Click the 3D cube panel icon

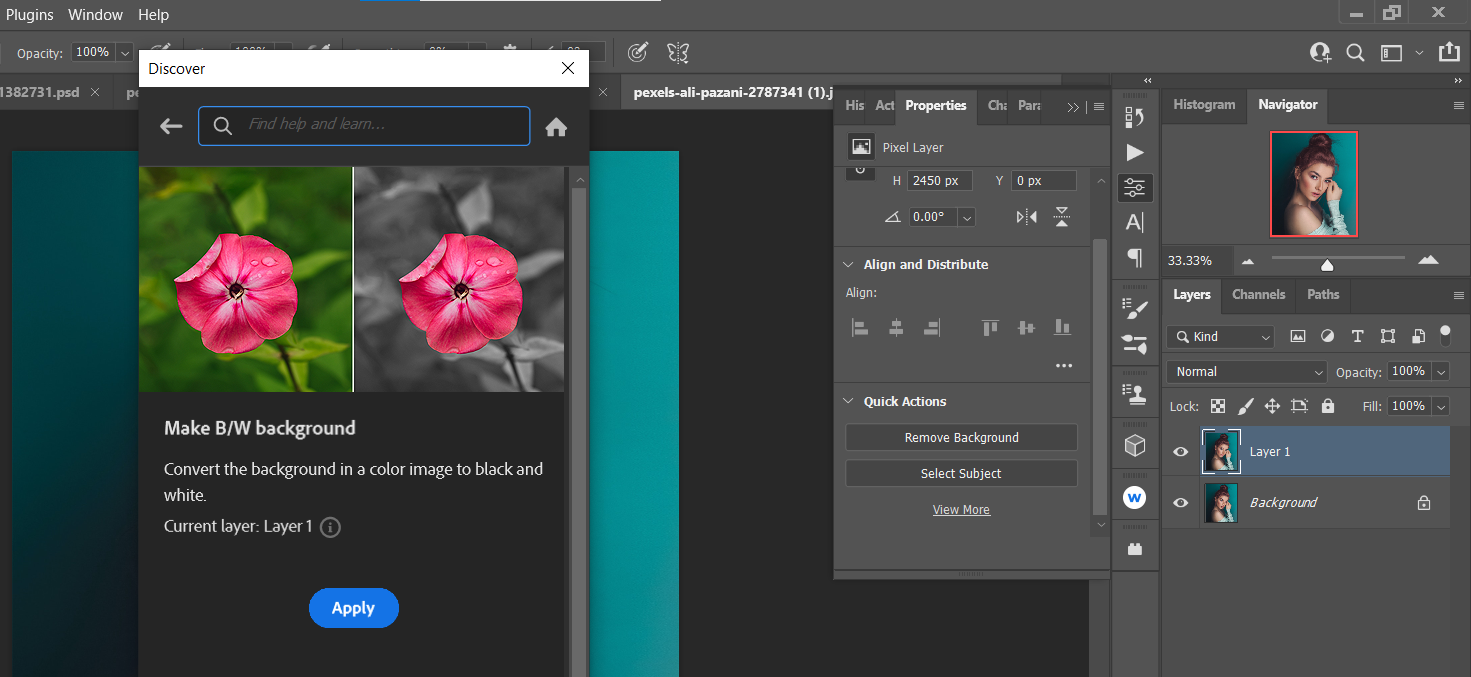tap(1135, 445)
